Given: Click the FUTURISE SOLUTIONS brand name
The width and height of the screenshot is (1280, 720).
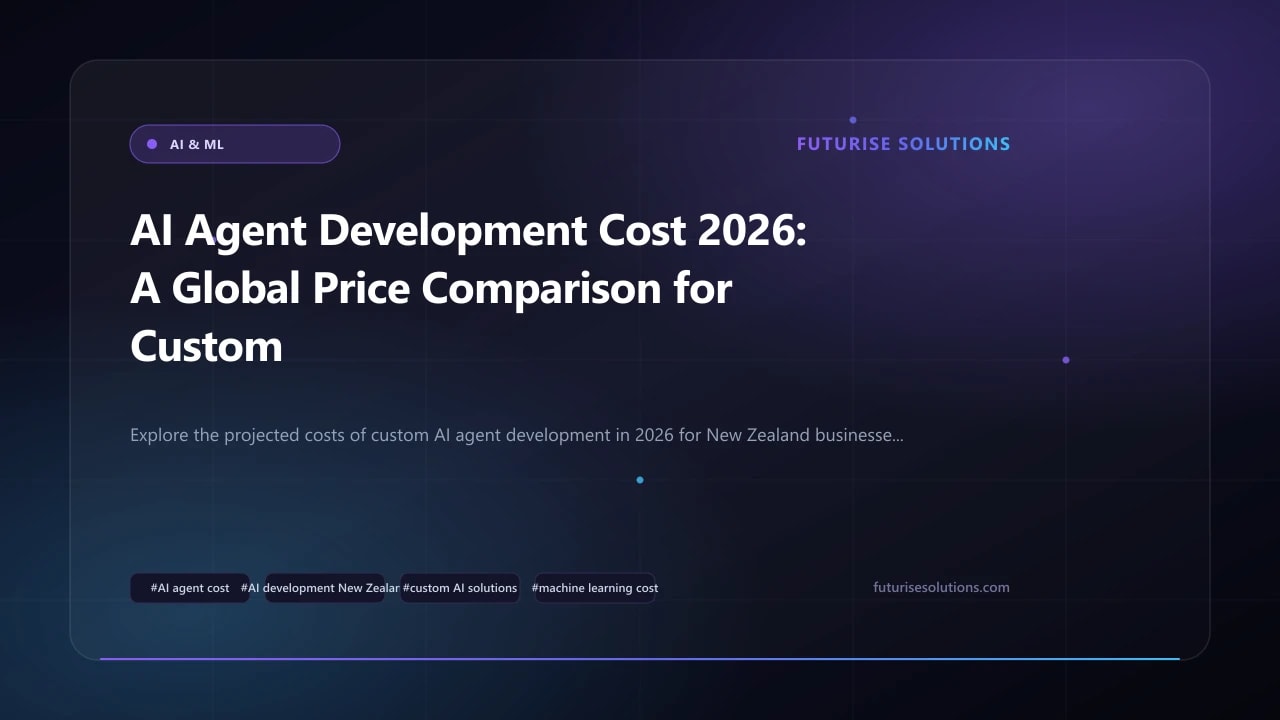Looking at the screenshot, I should [903, 144].
